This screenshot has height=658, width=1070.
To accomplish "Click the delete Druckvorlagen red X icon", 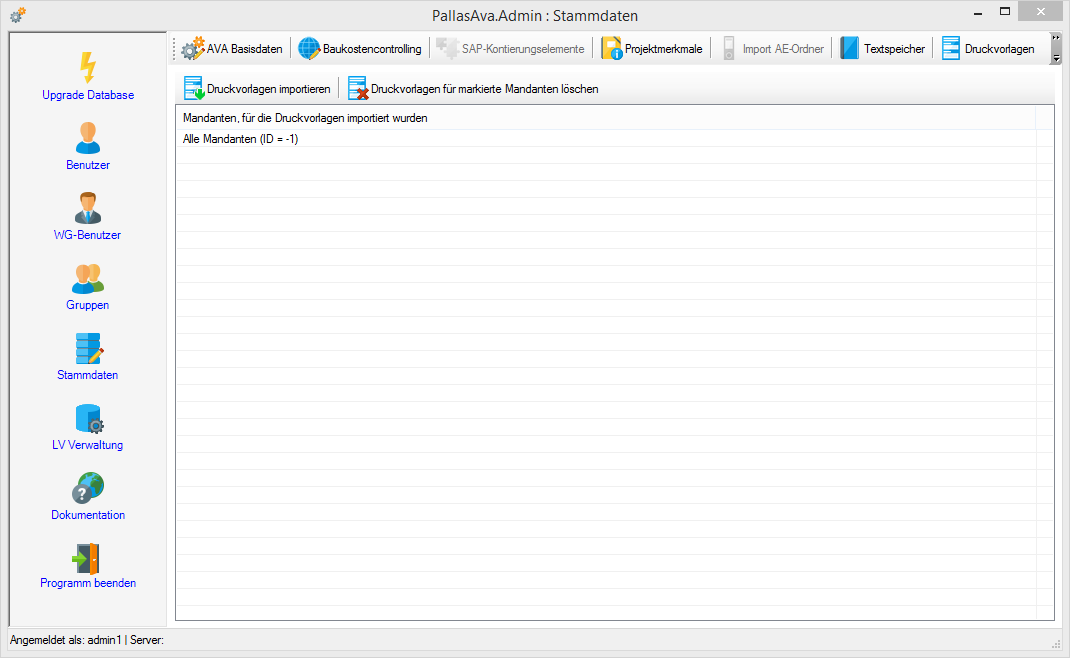I will [358, 89].
